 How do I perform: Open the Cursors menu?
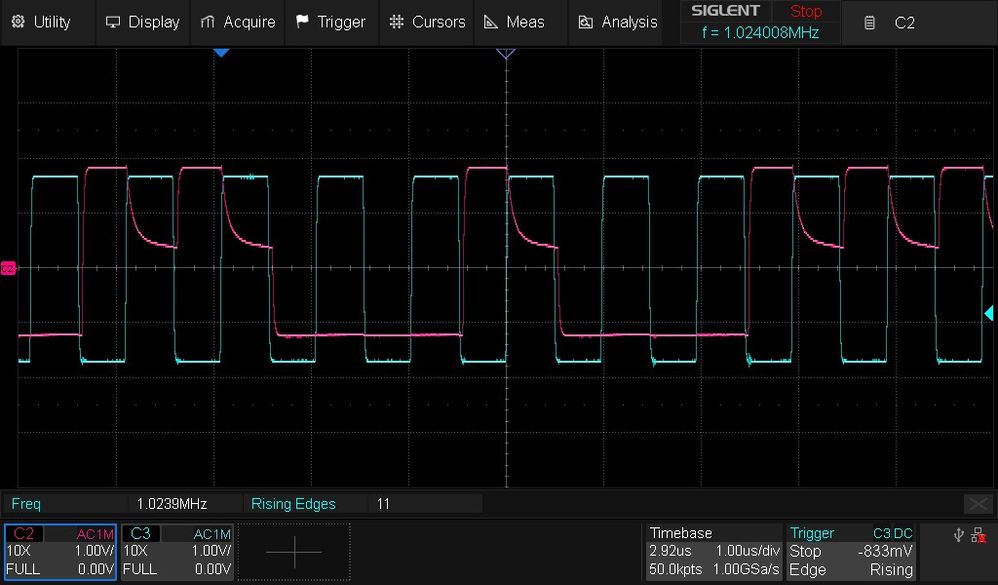tap(427, 22)
